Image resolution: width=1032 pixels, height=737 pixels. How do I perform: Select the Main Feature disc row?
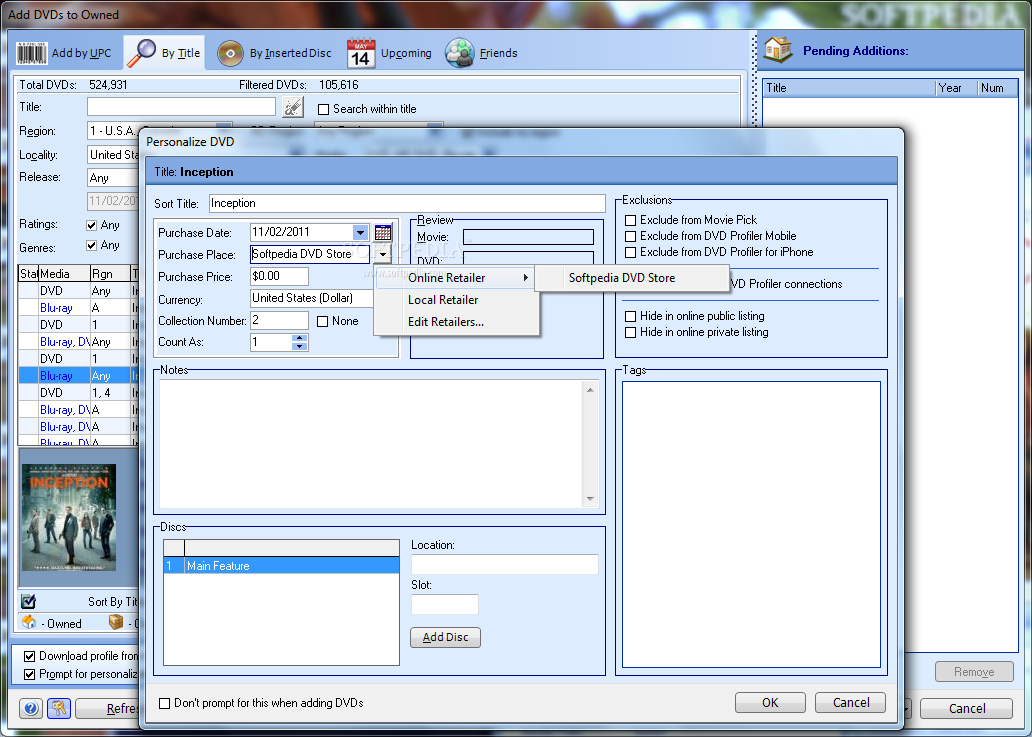tap(281, 565)
